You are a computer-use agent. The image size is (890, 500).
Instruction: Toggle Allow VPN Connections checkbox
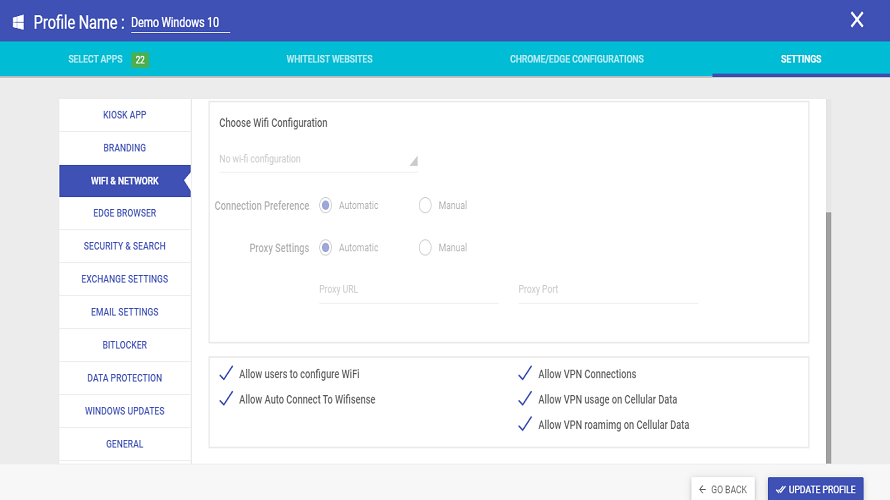coord(524,374)
